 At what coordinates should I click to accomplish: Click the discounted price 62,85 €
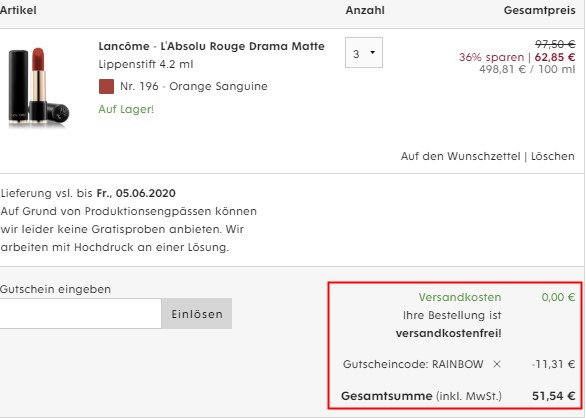[555, 57]
